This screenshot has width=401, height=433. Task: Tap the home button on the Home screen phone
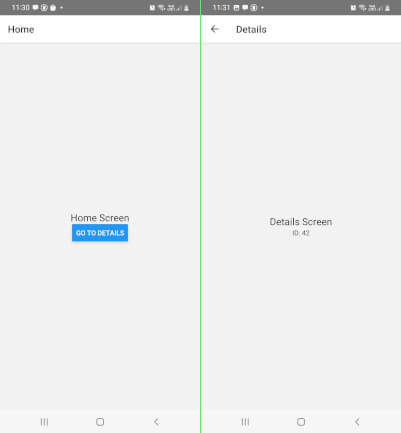100,422
